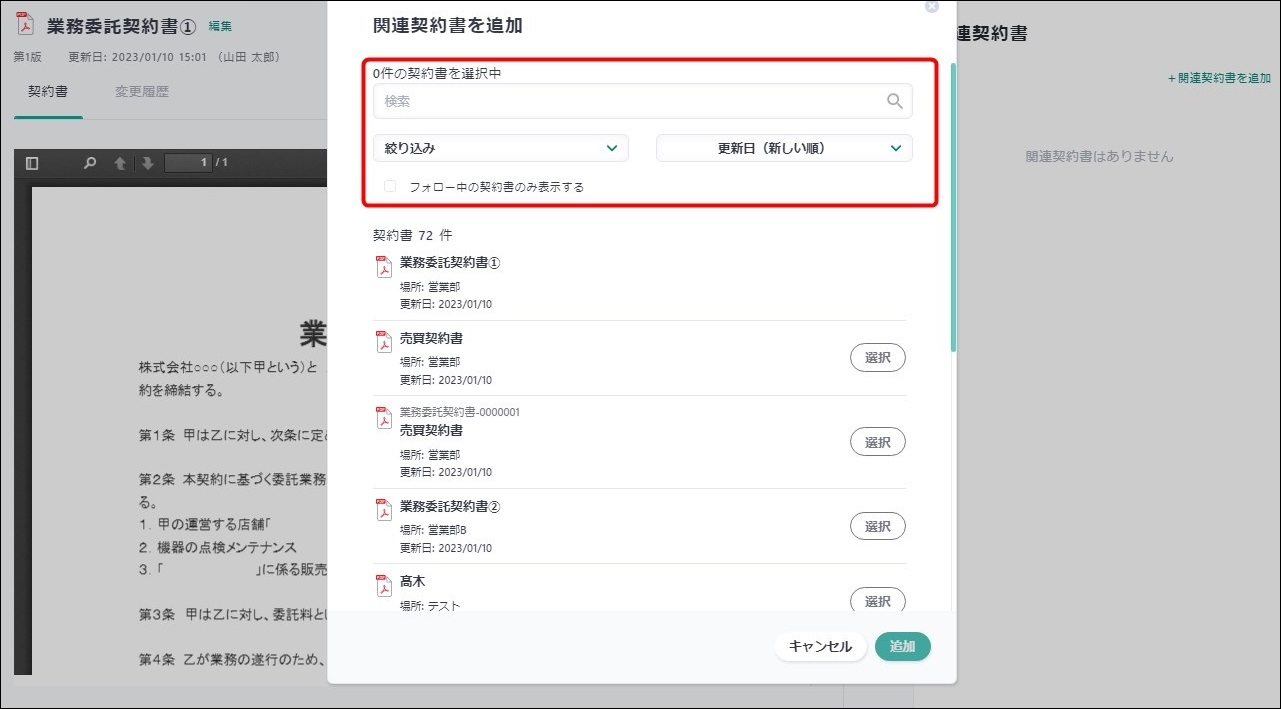The height and width of the screenshot is (709, 1281).
Task: Go to previous page in PDF viewer
Action: pos(120,163)
